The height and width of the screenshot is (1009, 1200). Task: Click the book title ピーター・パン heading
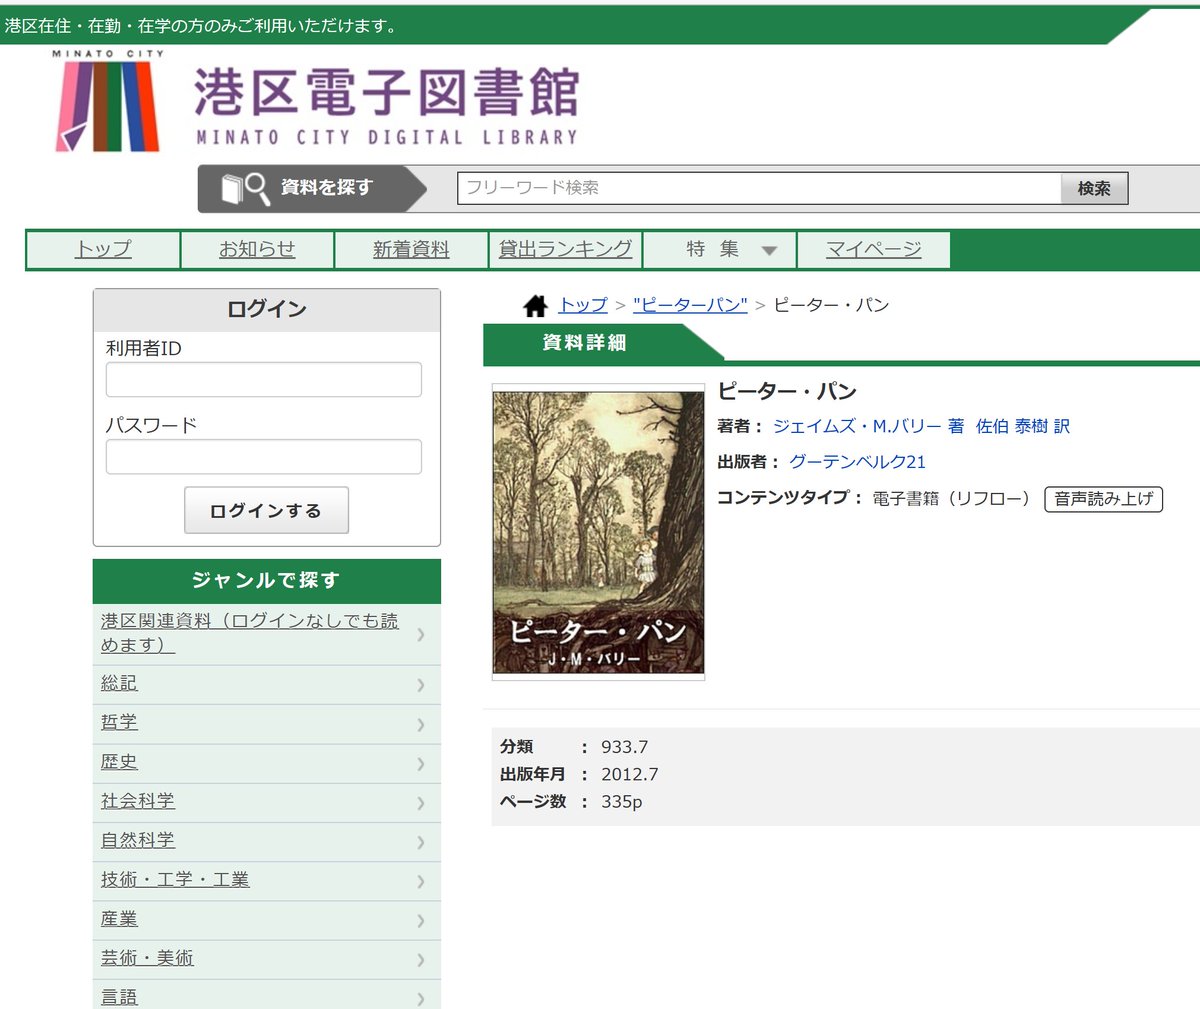[787, 391]
